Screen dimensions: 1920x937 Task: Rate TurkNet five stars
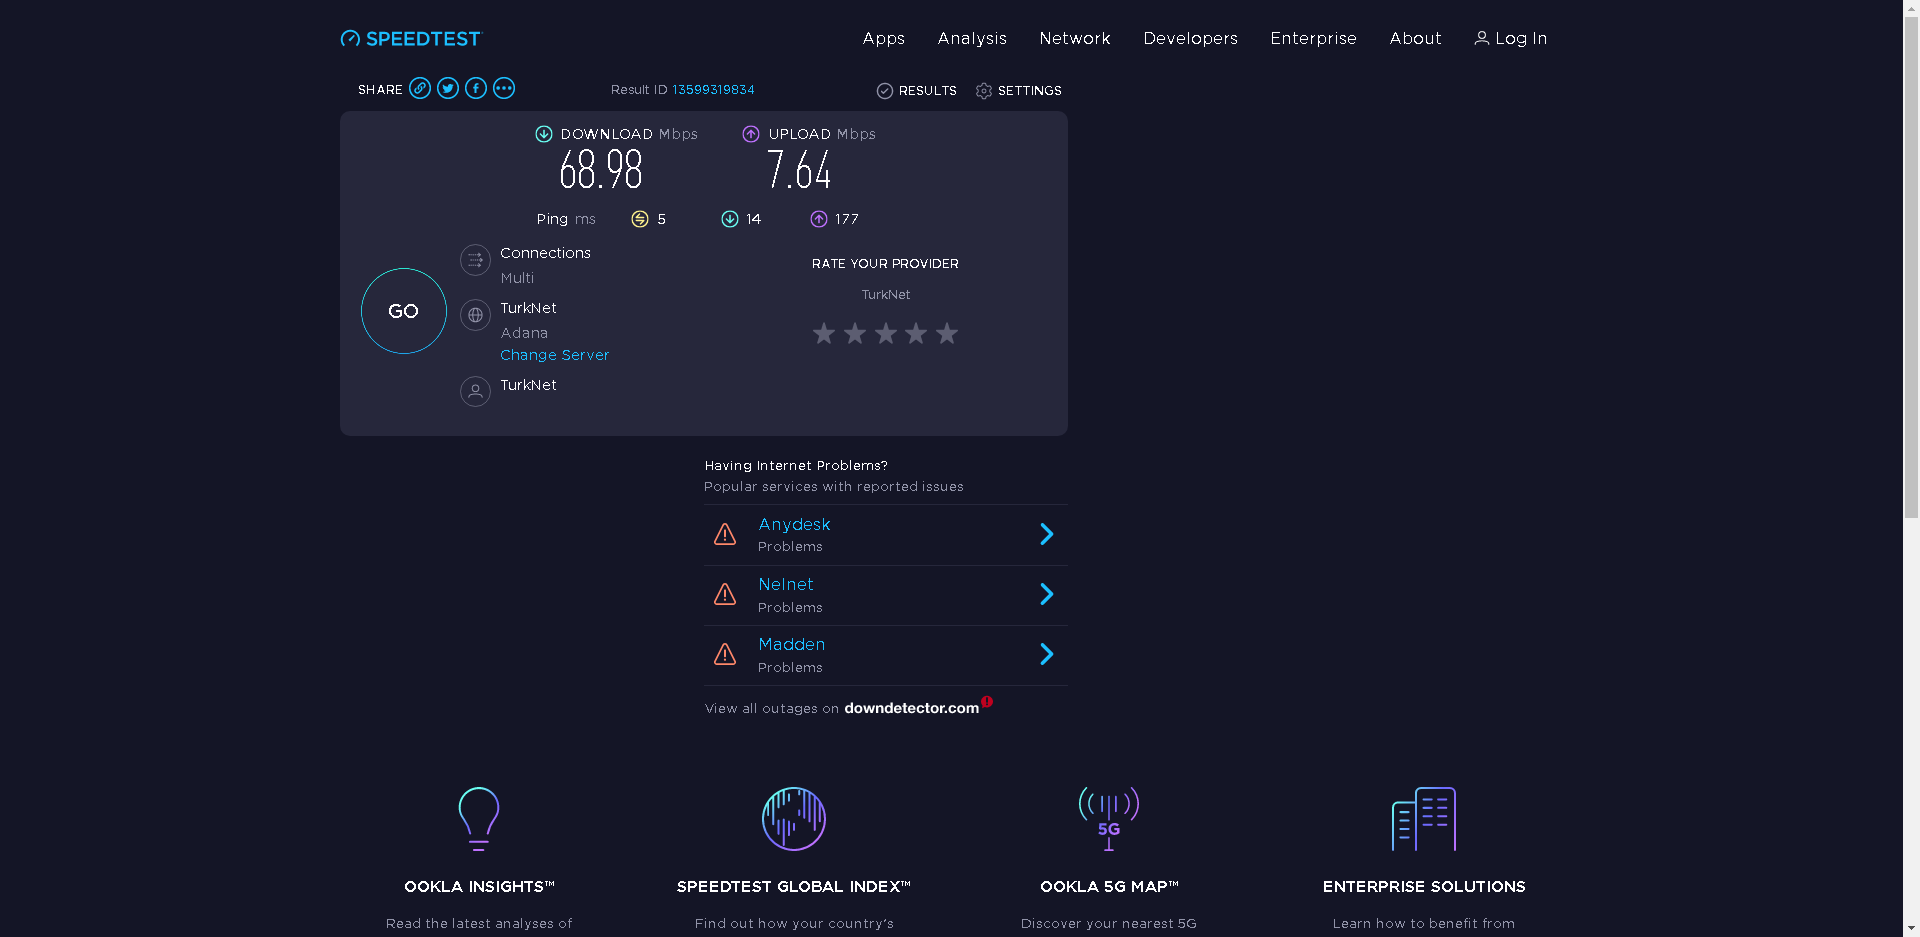click(947, 333)
